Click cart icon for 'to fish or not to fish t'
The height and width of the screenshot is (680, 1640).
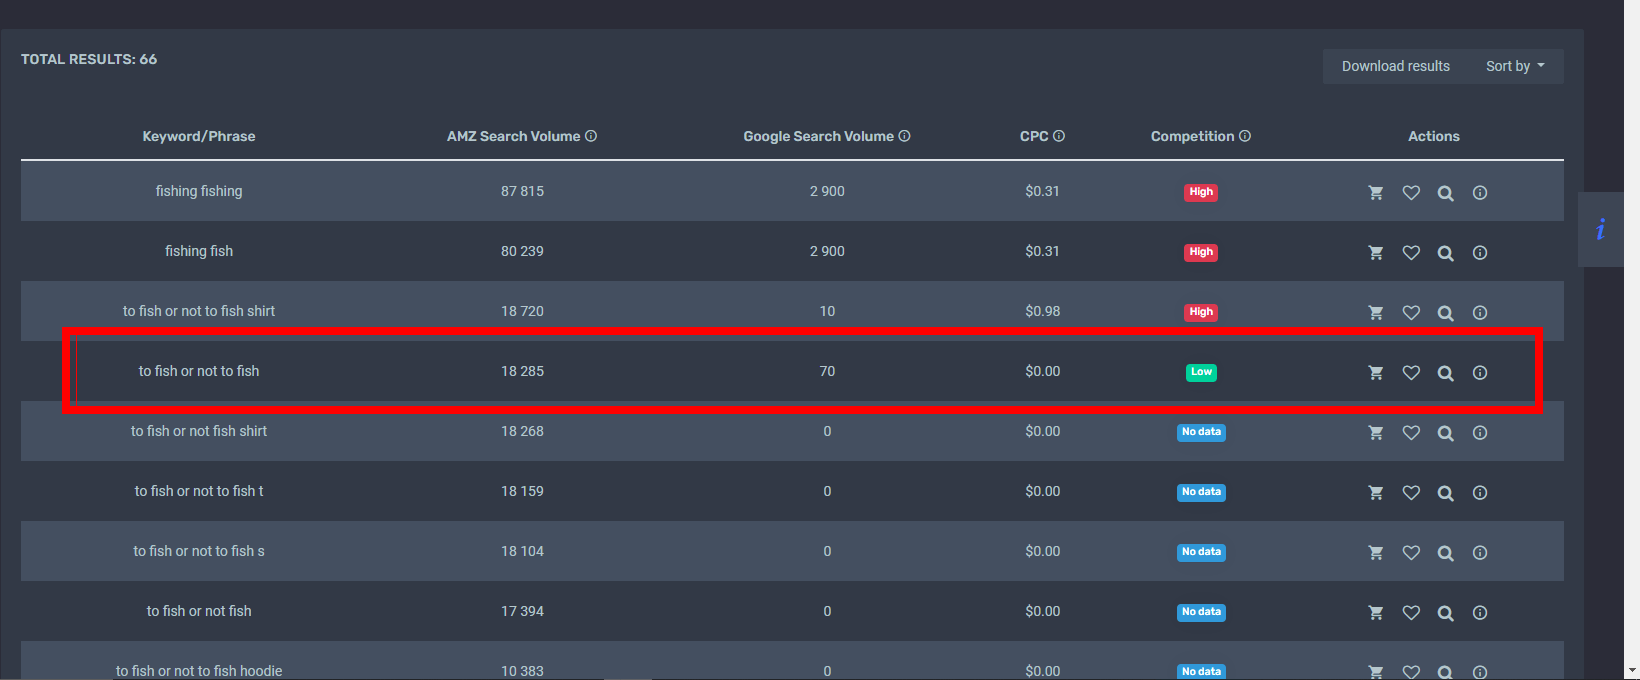(1376, 493)
